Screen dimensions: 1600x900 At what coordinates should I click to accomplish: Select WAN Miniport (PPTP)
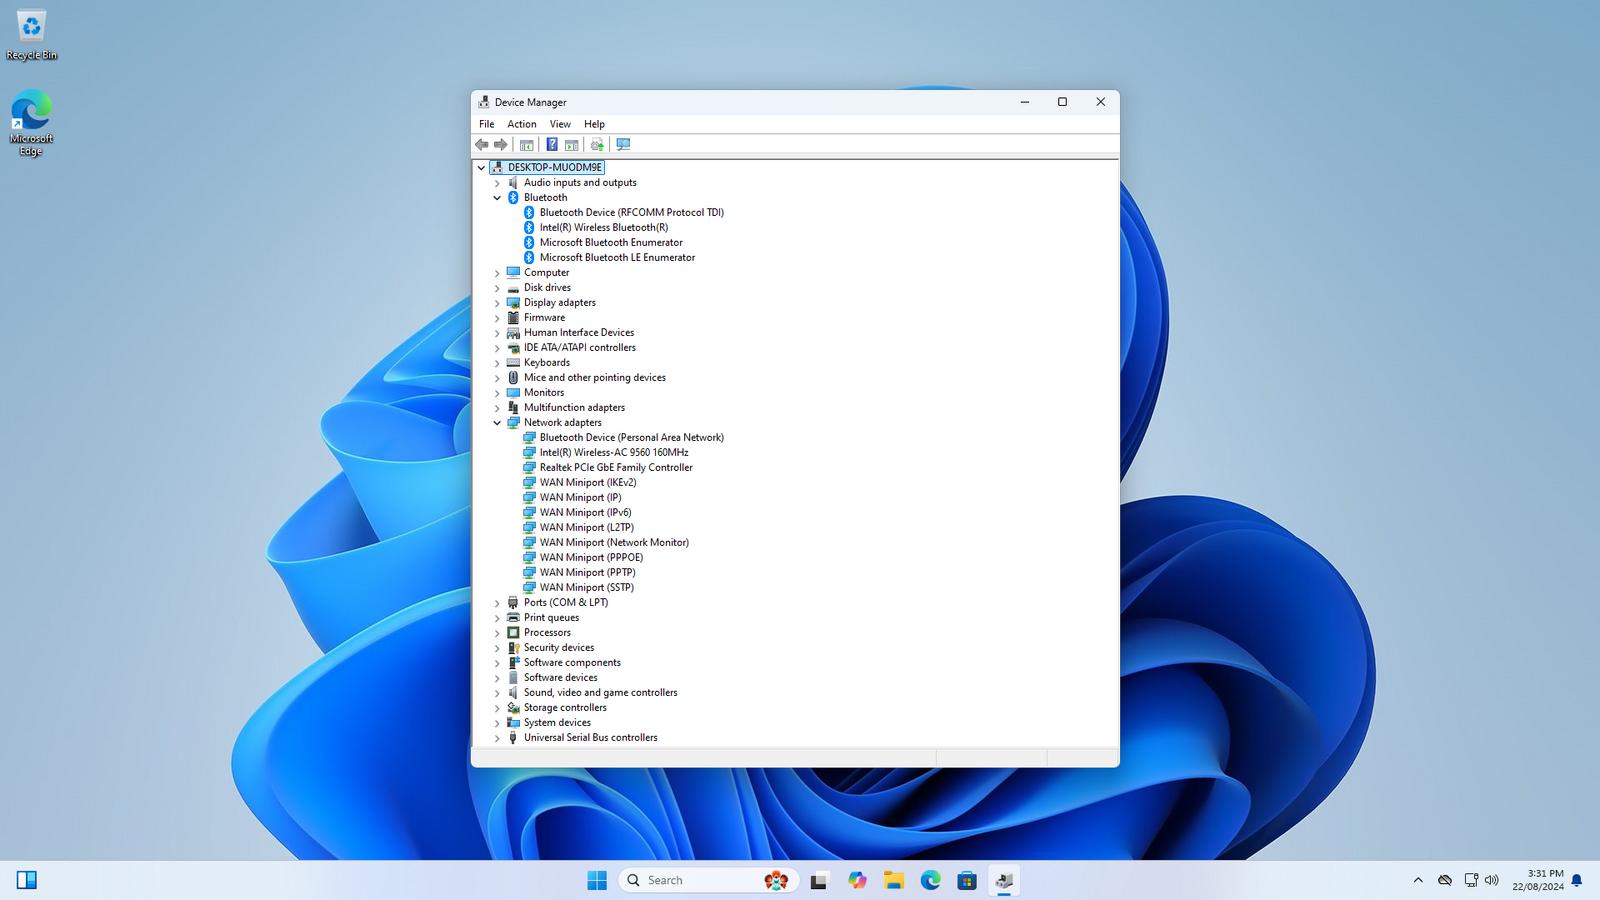tap(587, 572)
